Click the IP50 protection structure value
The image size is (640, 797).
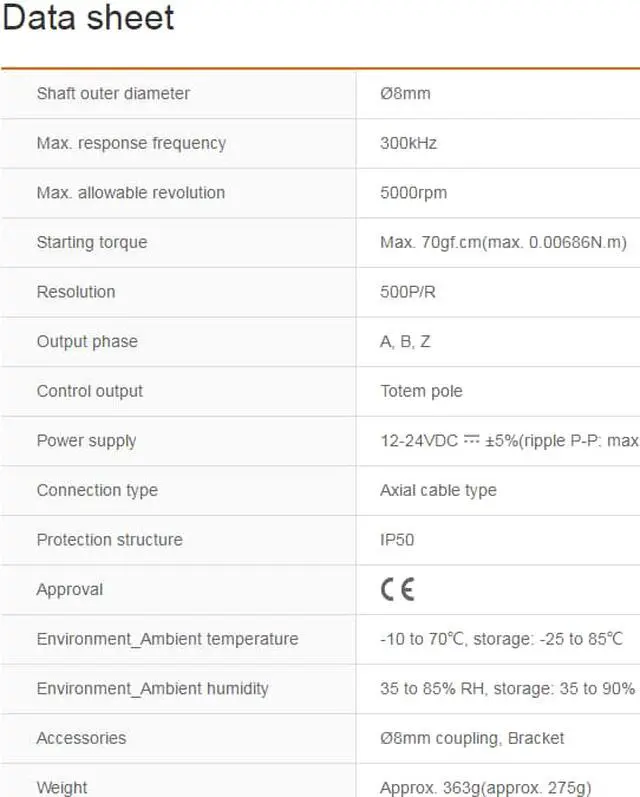click(x=397, y=540)
